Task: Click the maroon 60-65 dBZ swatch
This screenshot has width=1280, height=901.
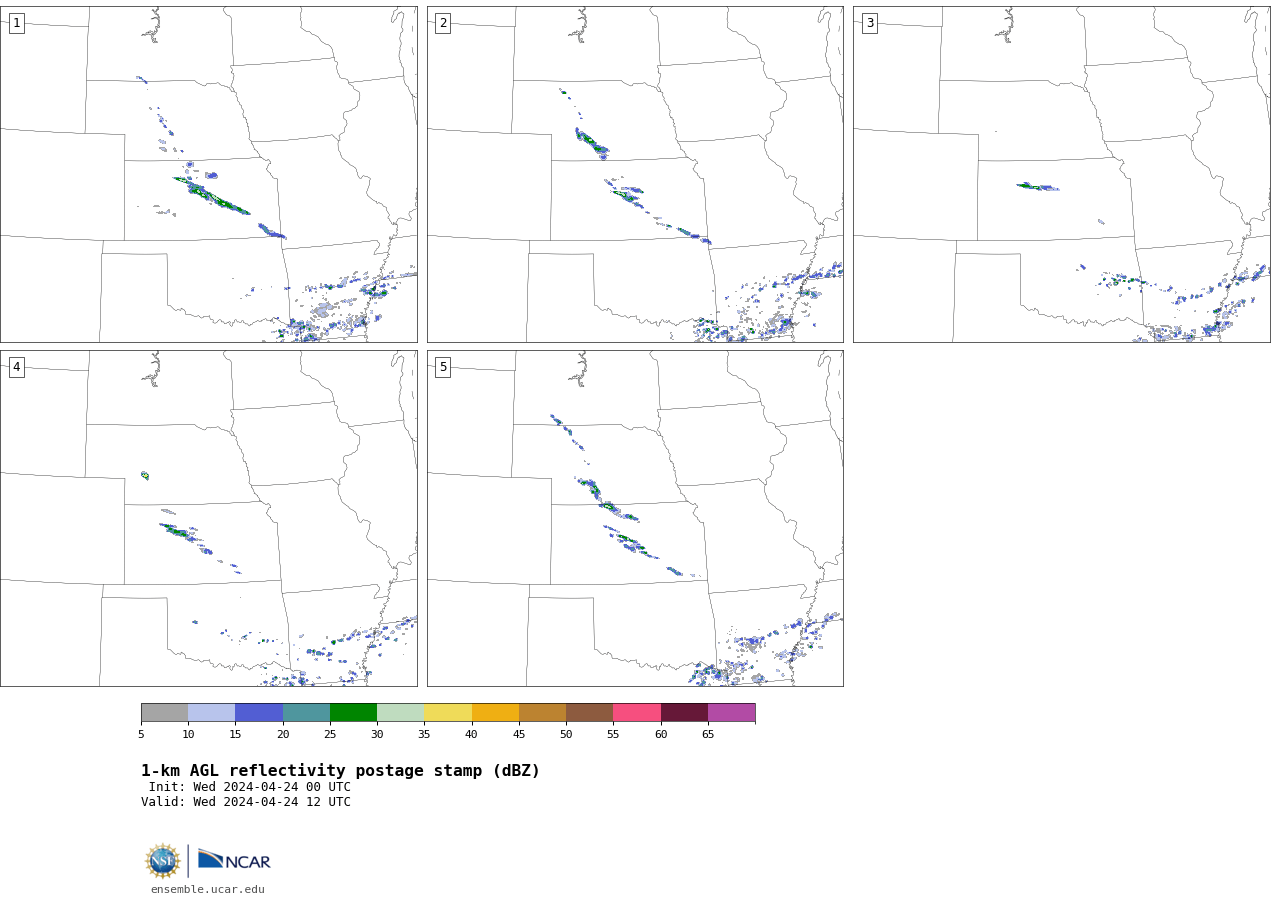Action: [x=684, y=712]
